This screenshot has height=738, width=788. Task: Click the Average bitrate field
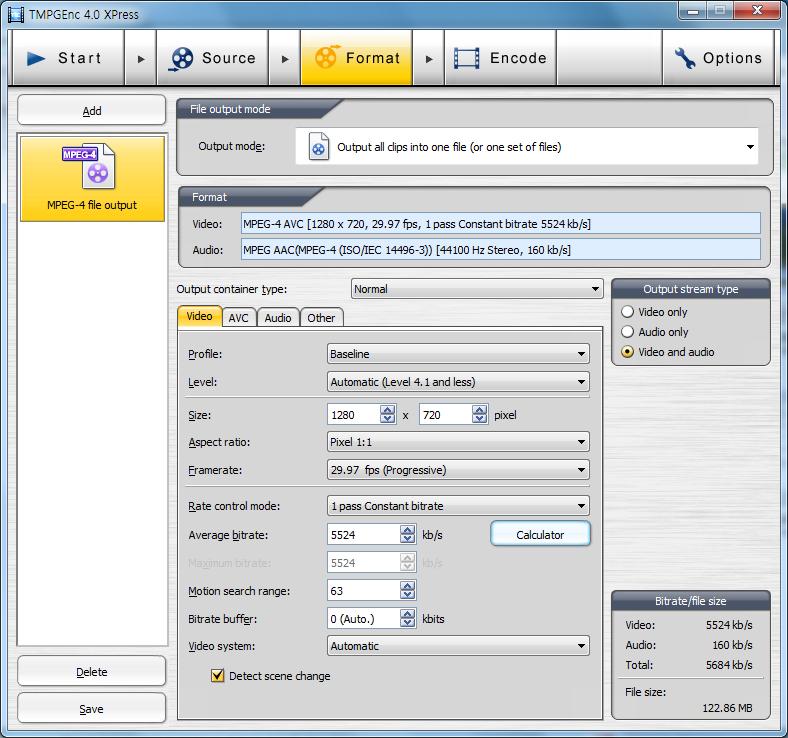coord(364,535)
